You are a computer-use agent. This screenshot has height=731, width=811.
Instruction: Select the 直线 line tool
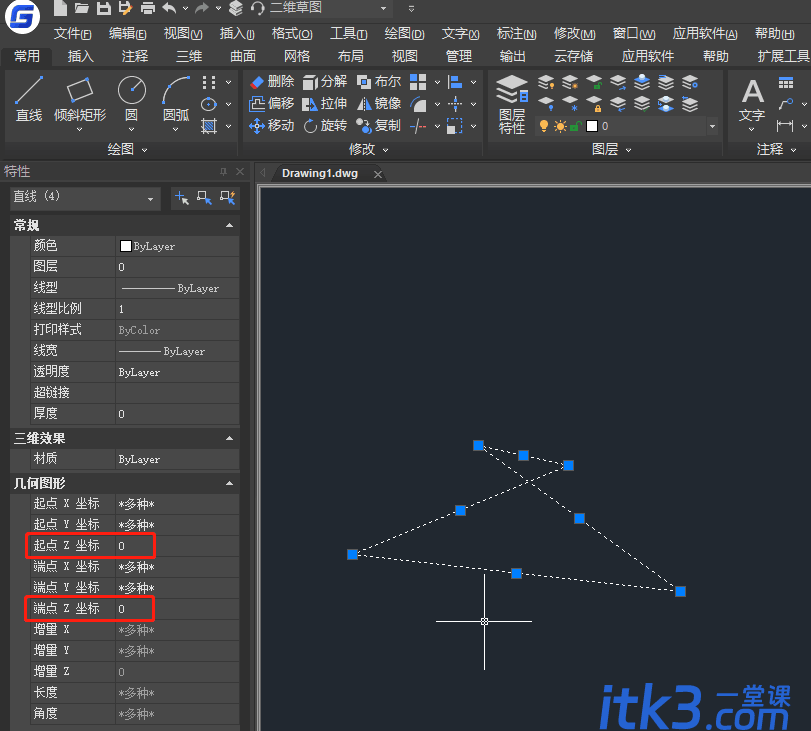[x=29, y=99]
